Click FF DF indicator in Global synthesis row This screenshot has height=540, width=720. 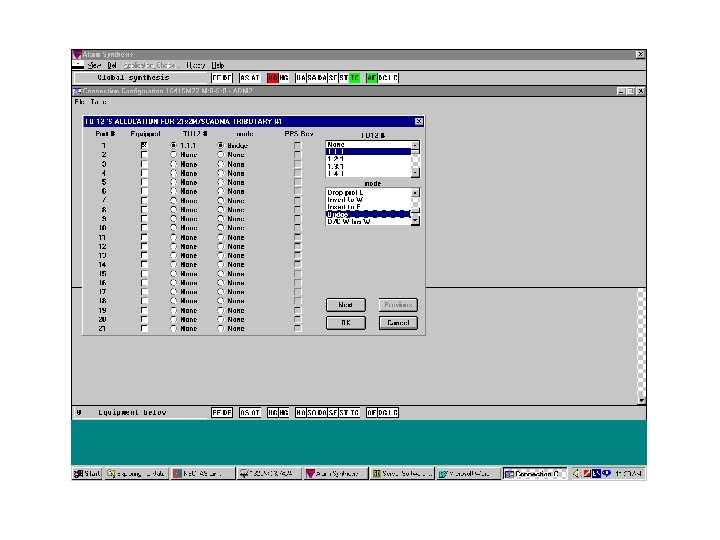(x=222, y=78)
